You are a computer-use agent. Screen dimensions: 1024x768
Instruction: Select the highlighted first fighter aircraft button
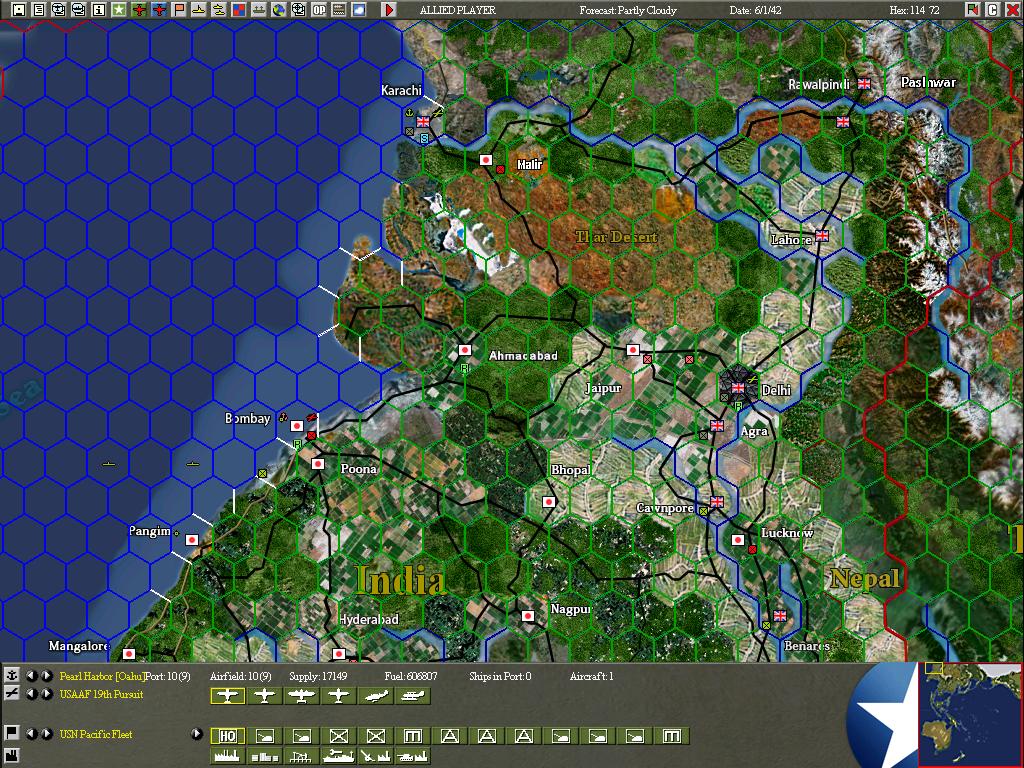227,696
